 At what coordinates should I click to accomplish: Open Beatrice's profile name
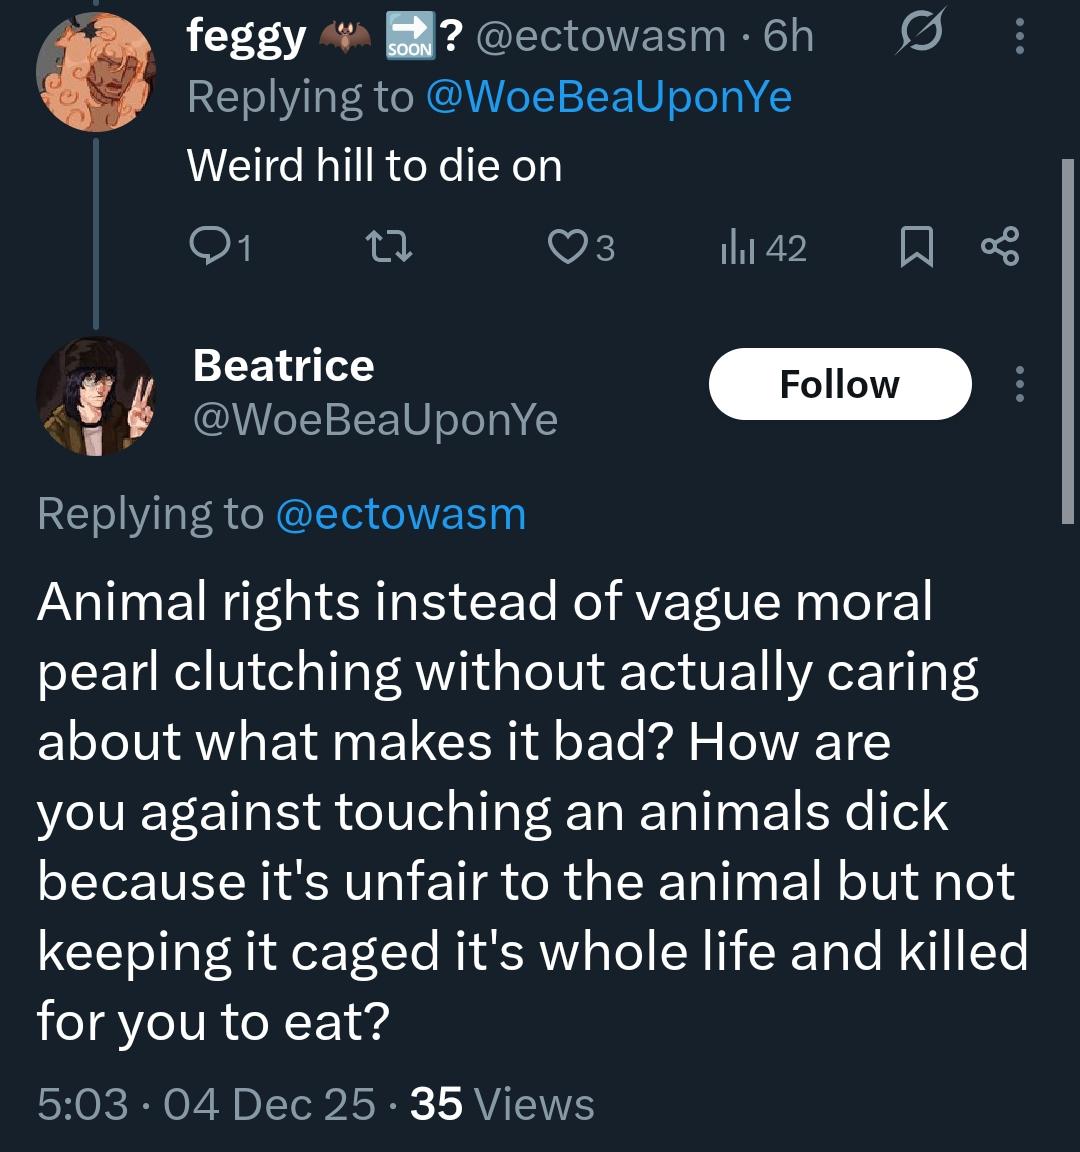point(283,366)
